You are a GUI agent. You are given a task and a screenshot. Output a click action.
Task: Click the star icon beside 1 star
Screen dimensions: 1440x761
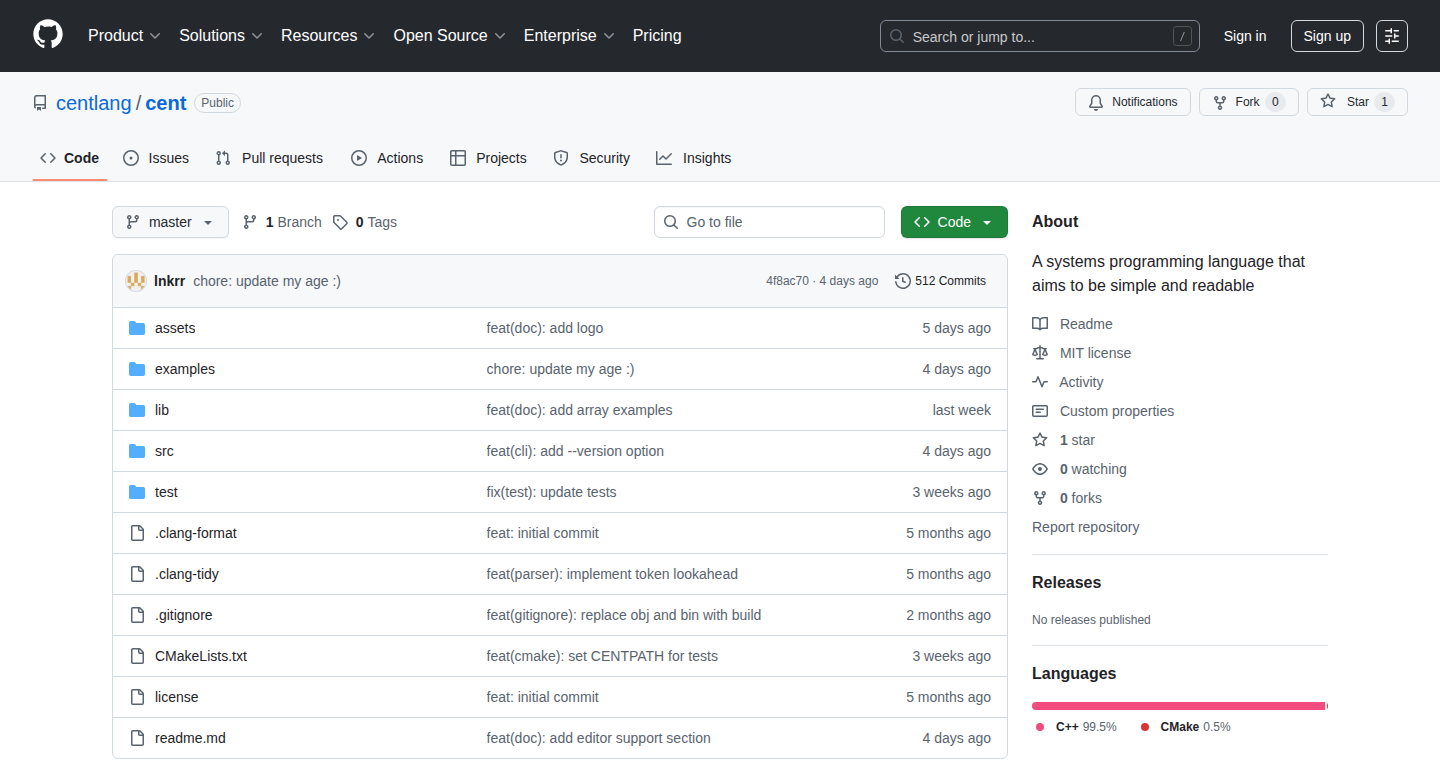click(x=1040, y=440)
